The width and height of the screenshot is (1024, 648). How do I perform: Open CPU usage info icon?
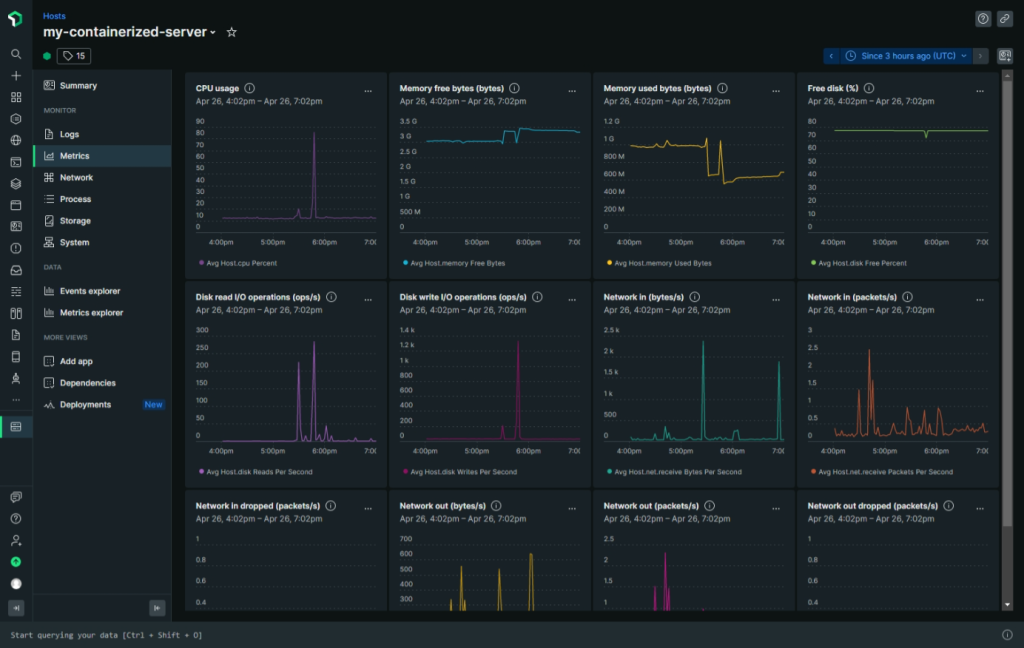point(249,88)
